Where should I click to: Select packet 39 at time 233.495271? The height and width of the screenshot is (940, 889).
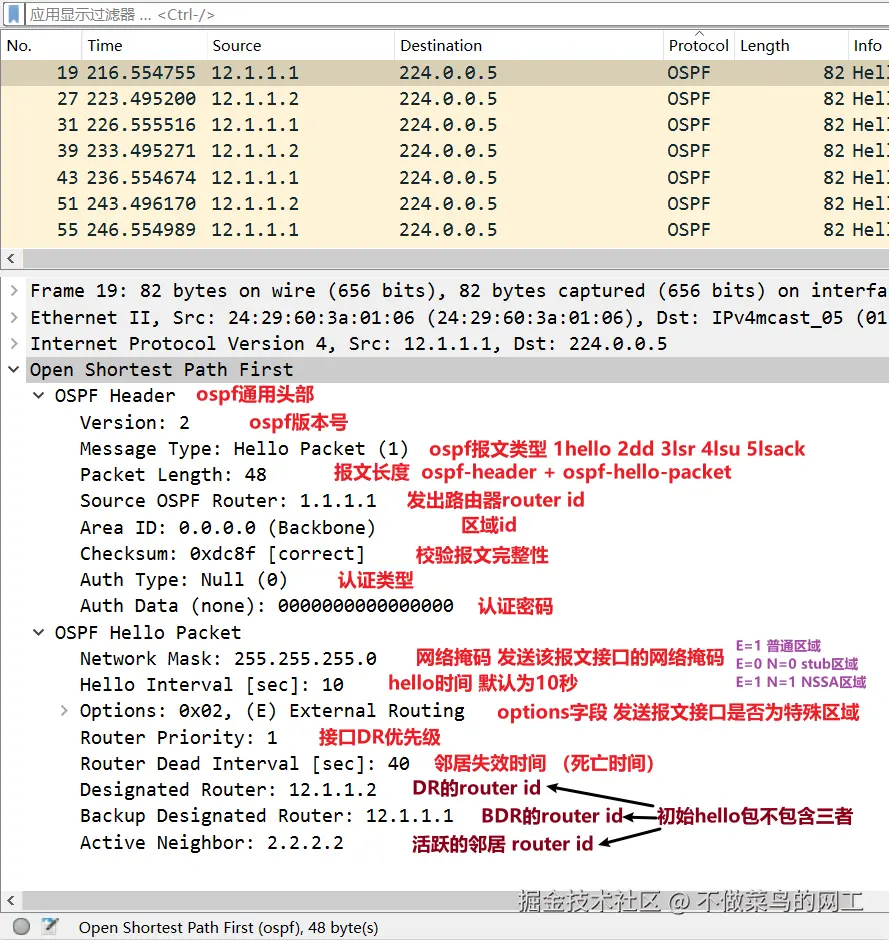445,150
